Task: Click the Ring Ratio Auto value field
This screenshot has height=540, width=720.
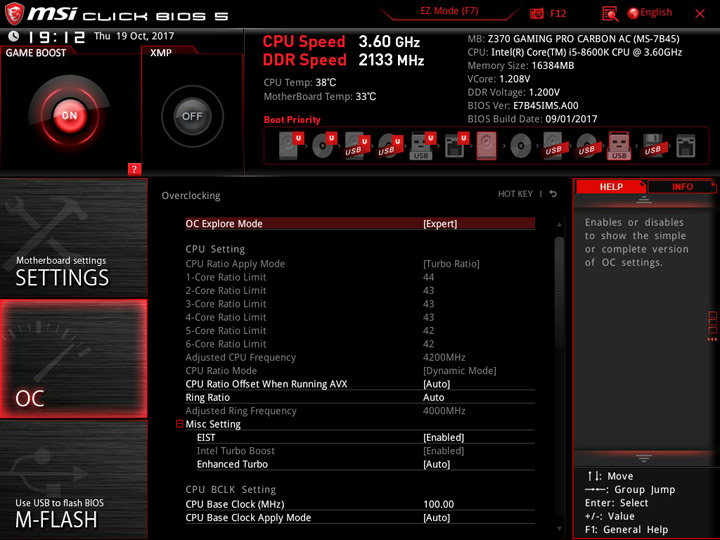Action: coord(433,397)
